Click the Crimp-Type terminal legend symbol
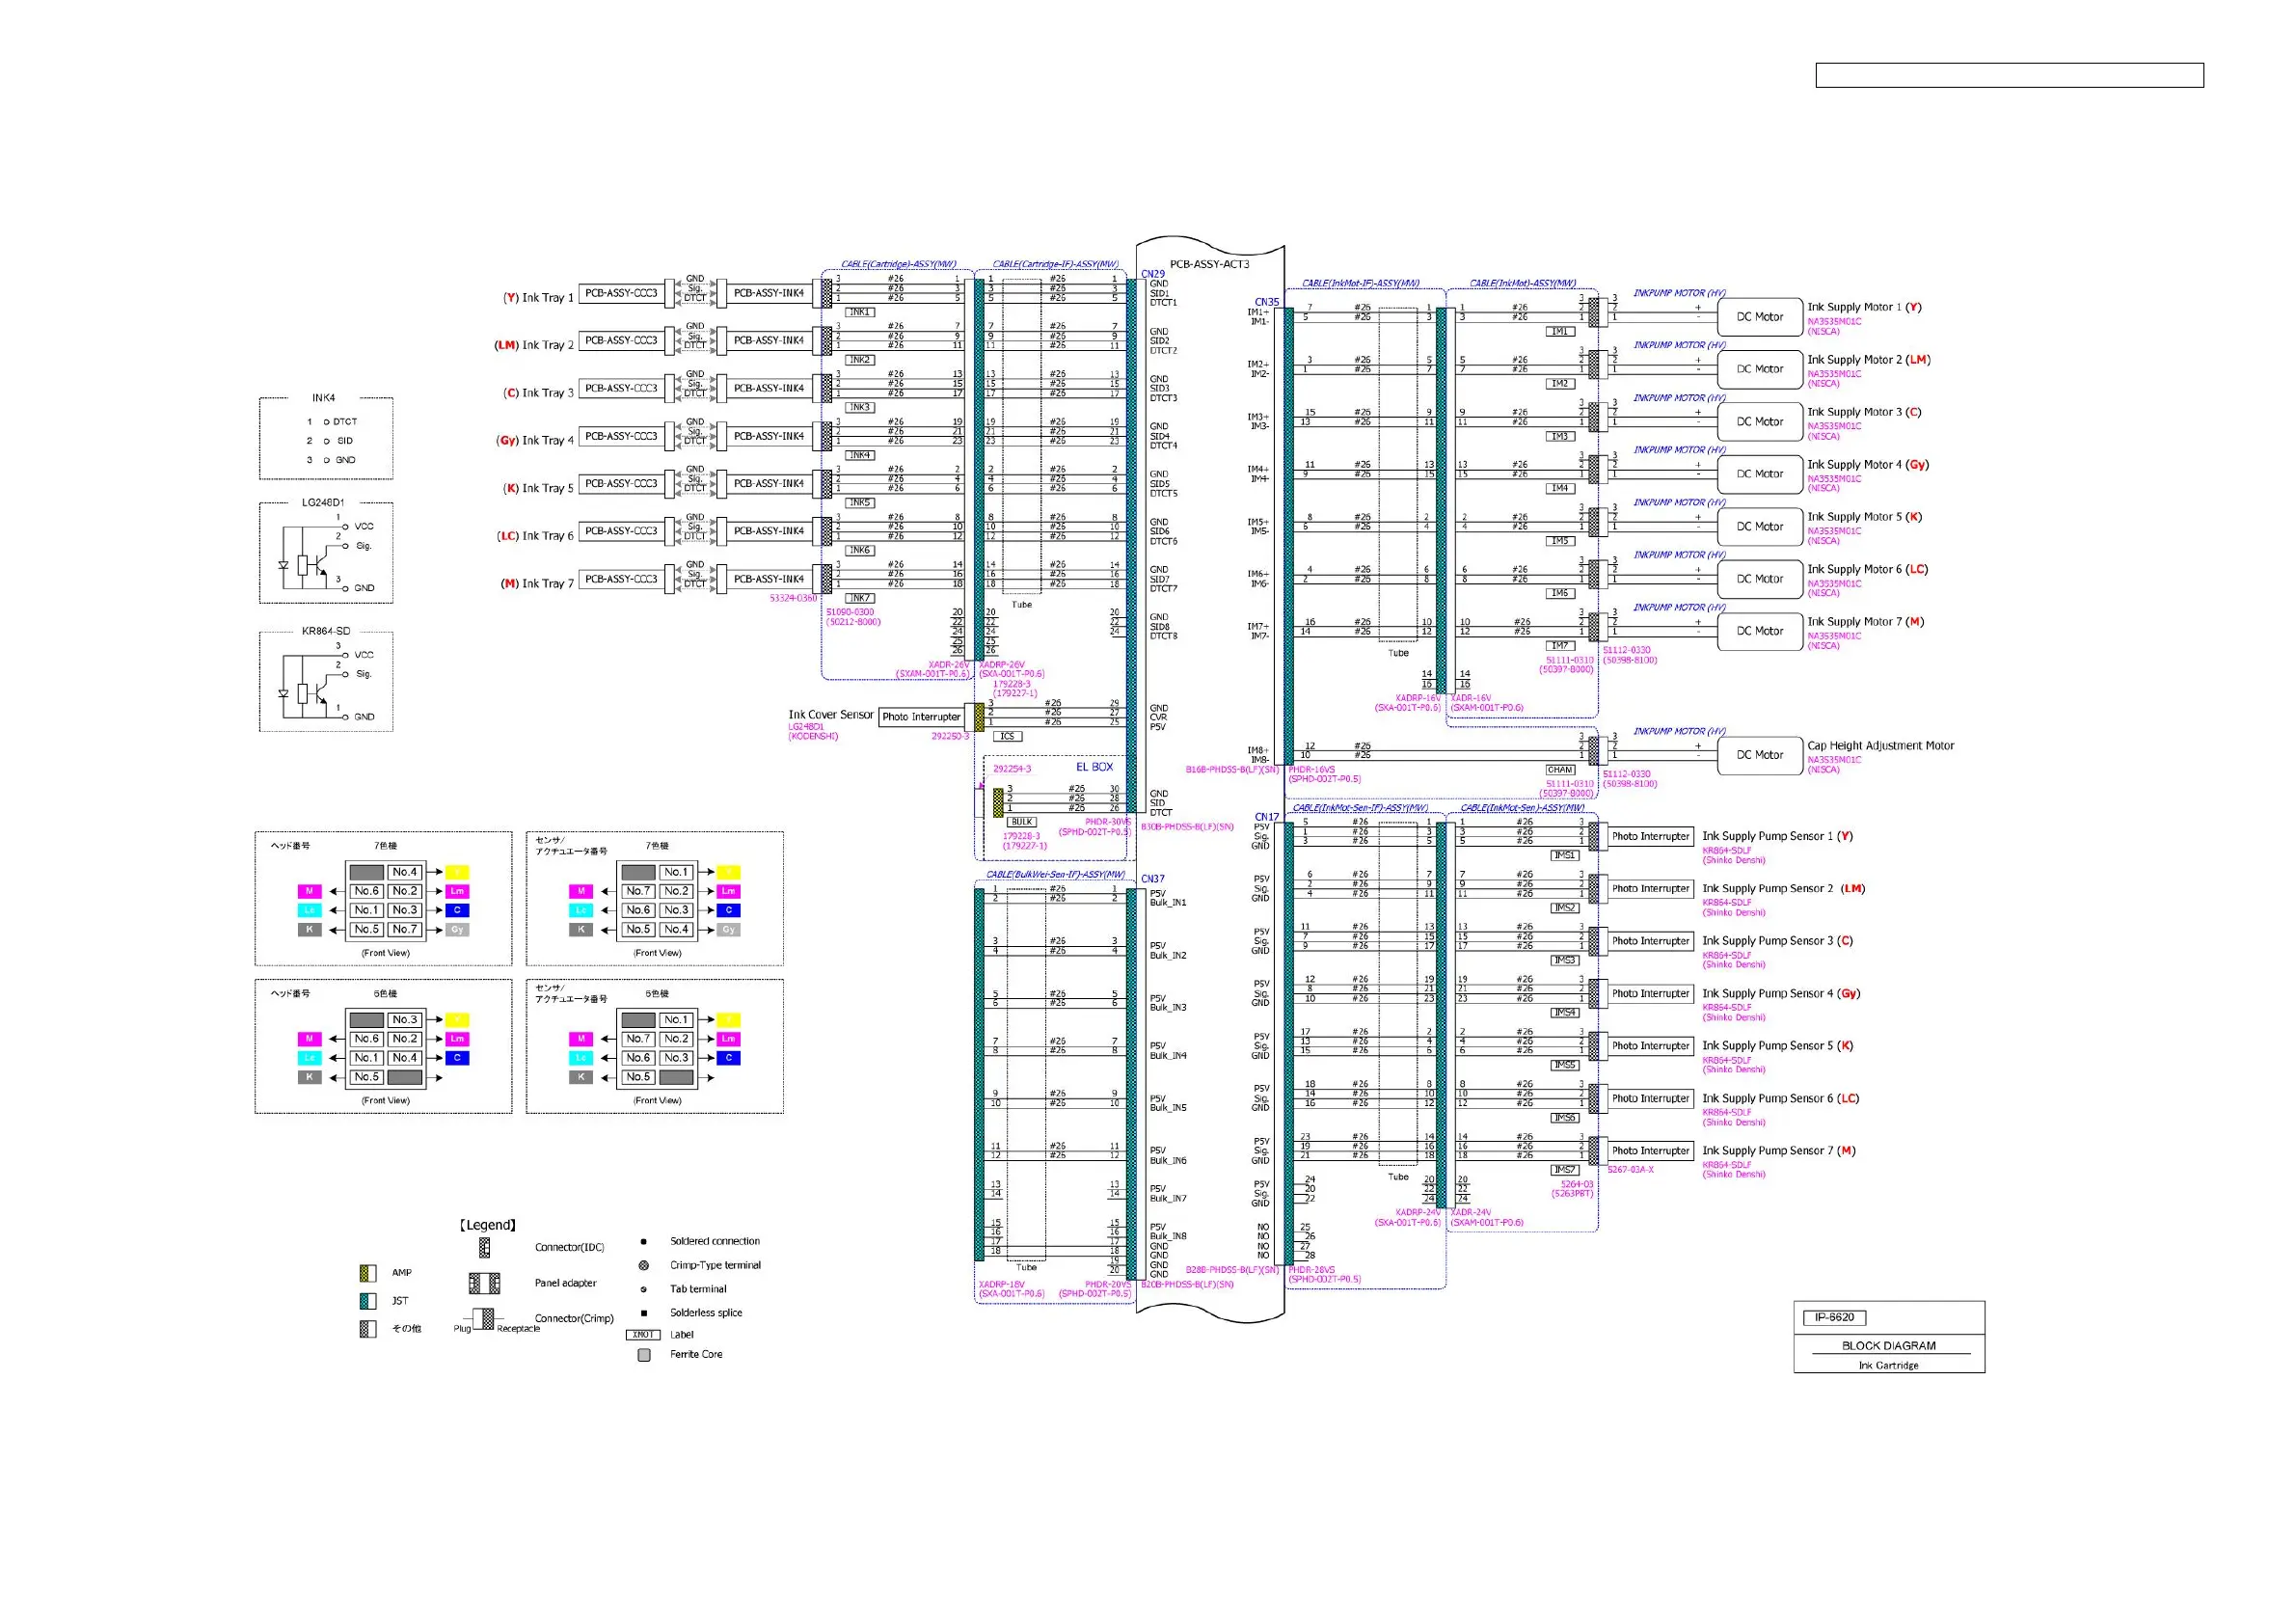The width and height of the screenshot is (2296, 1624). 644,1265
